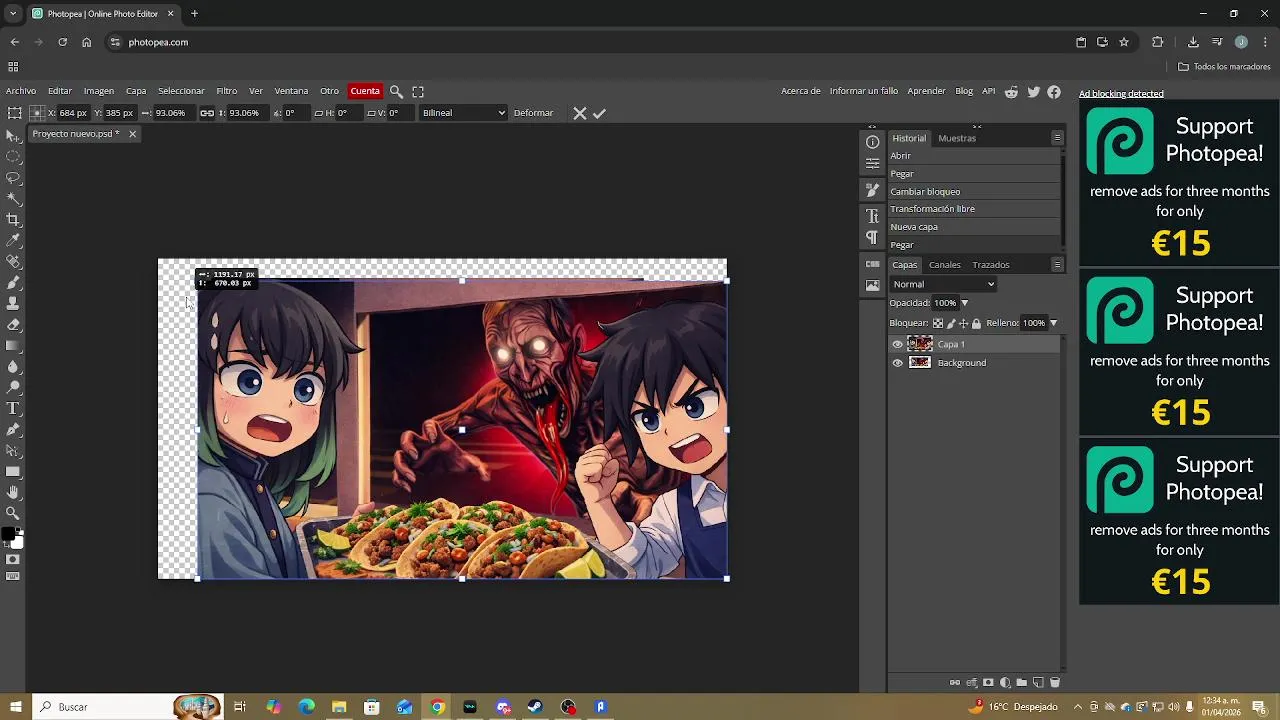Select the Crop tool
1280x720 pixels.
click(x=13, y=219)
